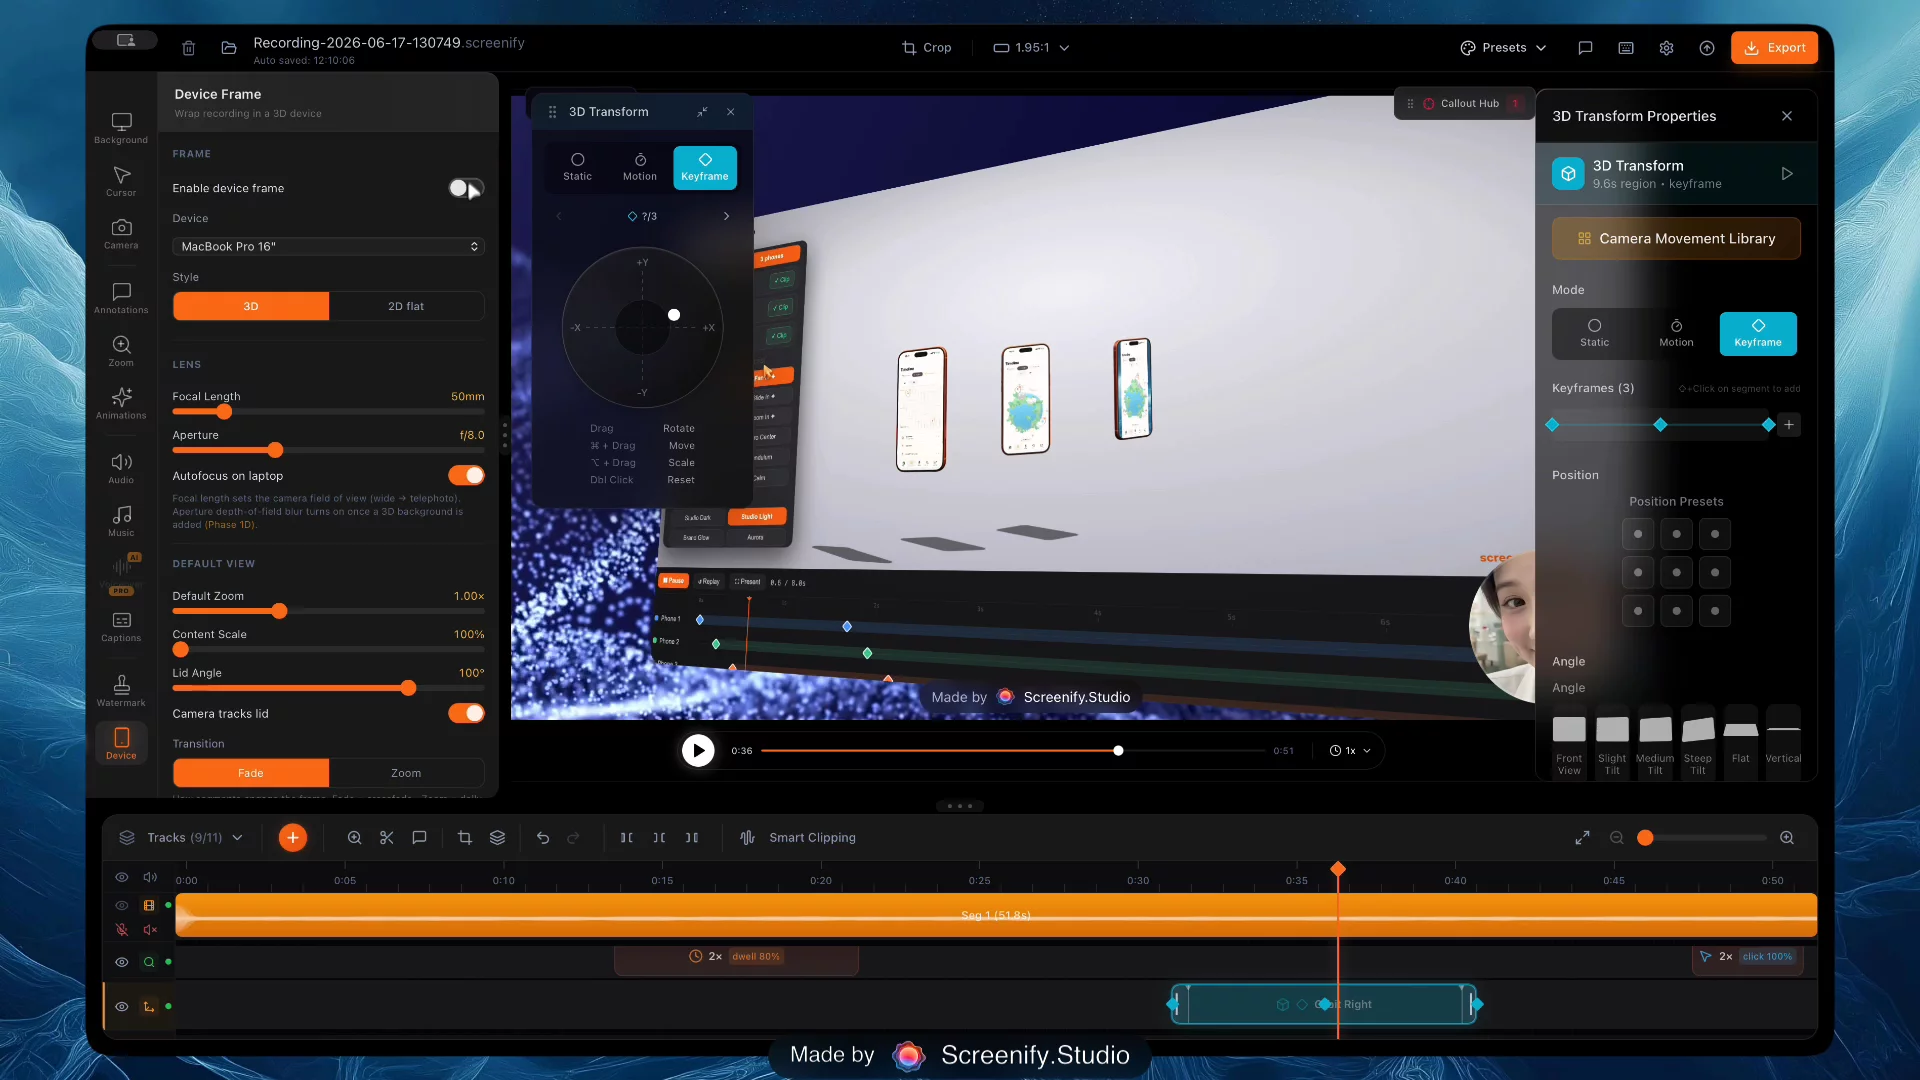Select 3D style tab
1920x1080 pixels.
pyautogui.click(x=251, y=306)
